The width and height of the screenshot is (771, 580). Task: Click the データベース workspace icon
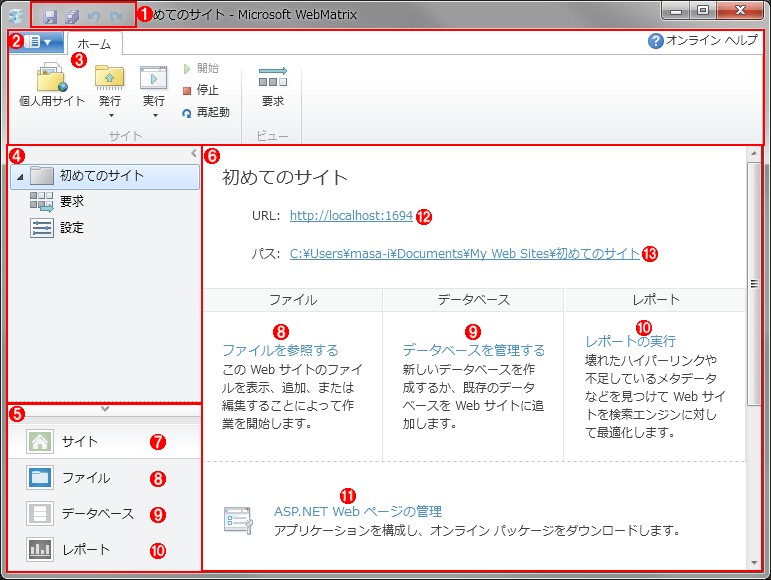pyautogui.click(x=40, y=514)
